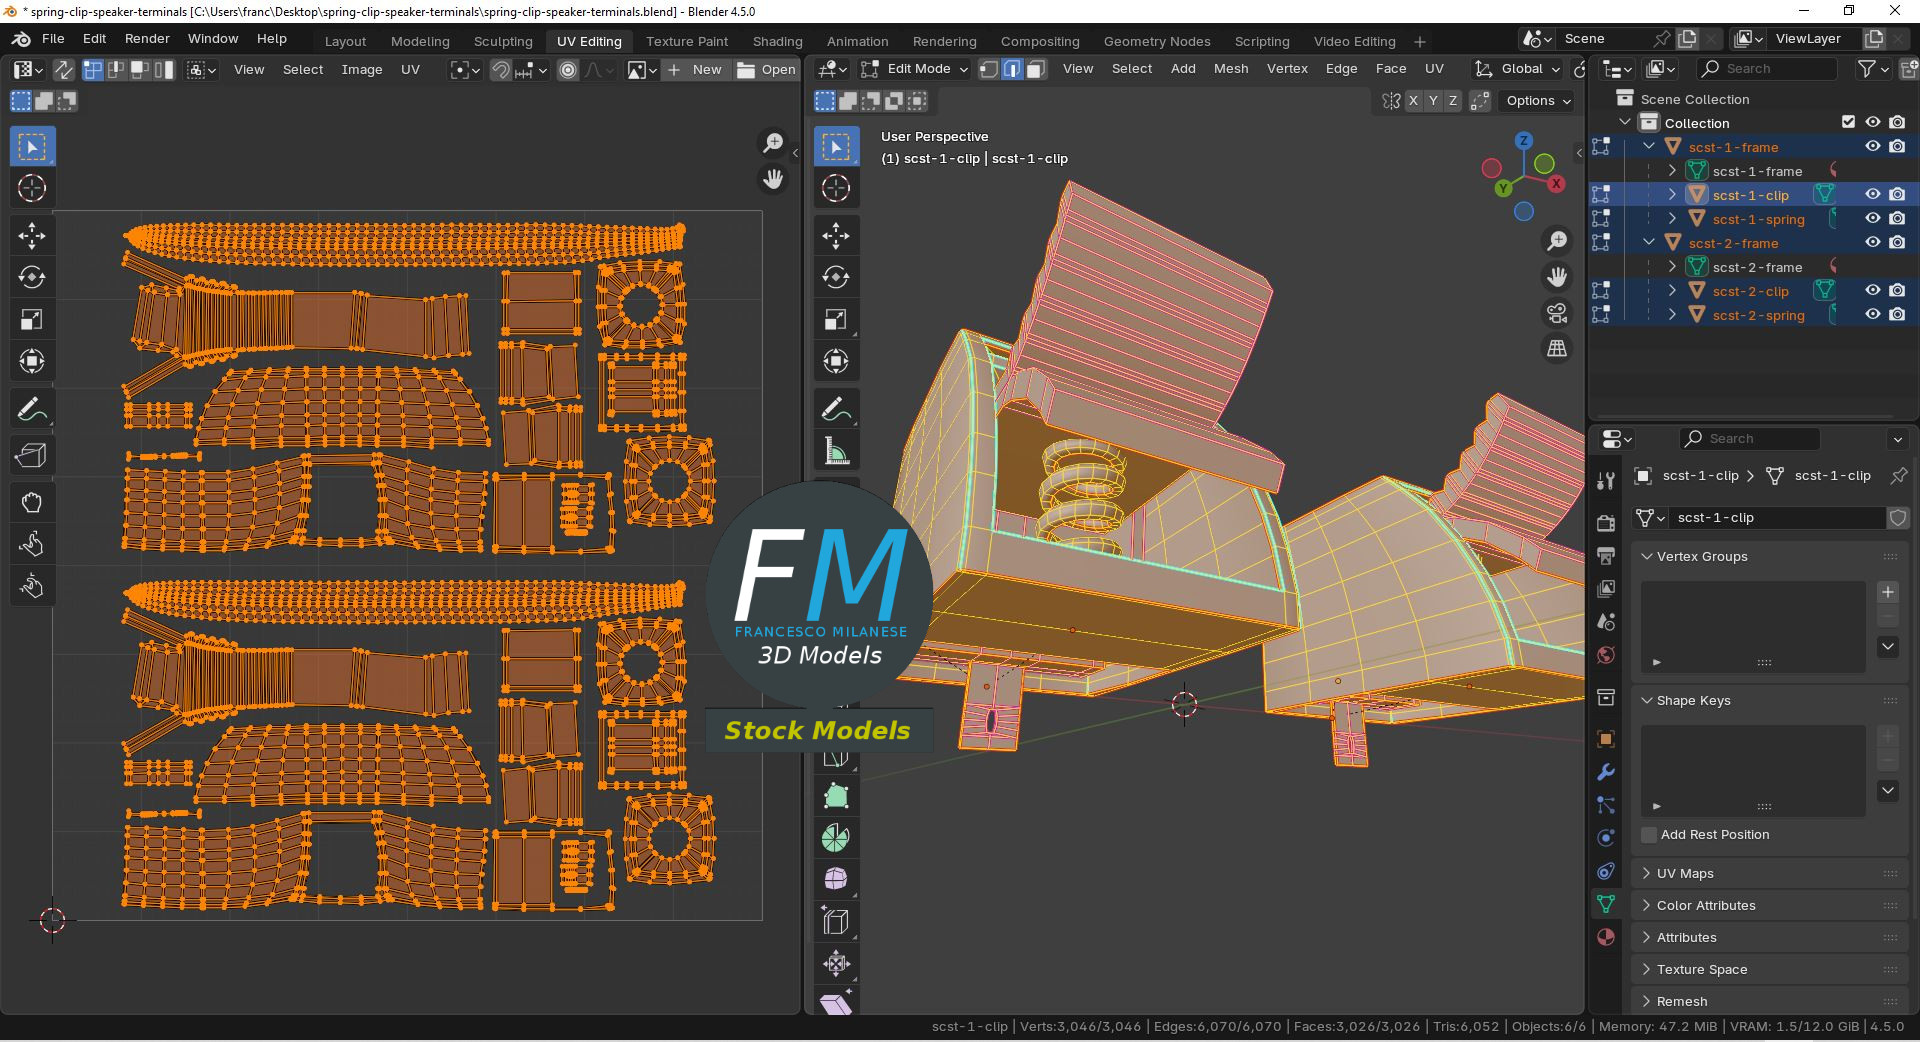Screen dimensions: 1920x1042
Task: Switch to the Shading workspace tab
Action: [x=777, y=41]
